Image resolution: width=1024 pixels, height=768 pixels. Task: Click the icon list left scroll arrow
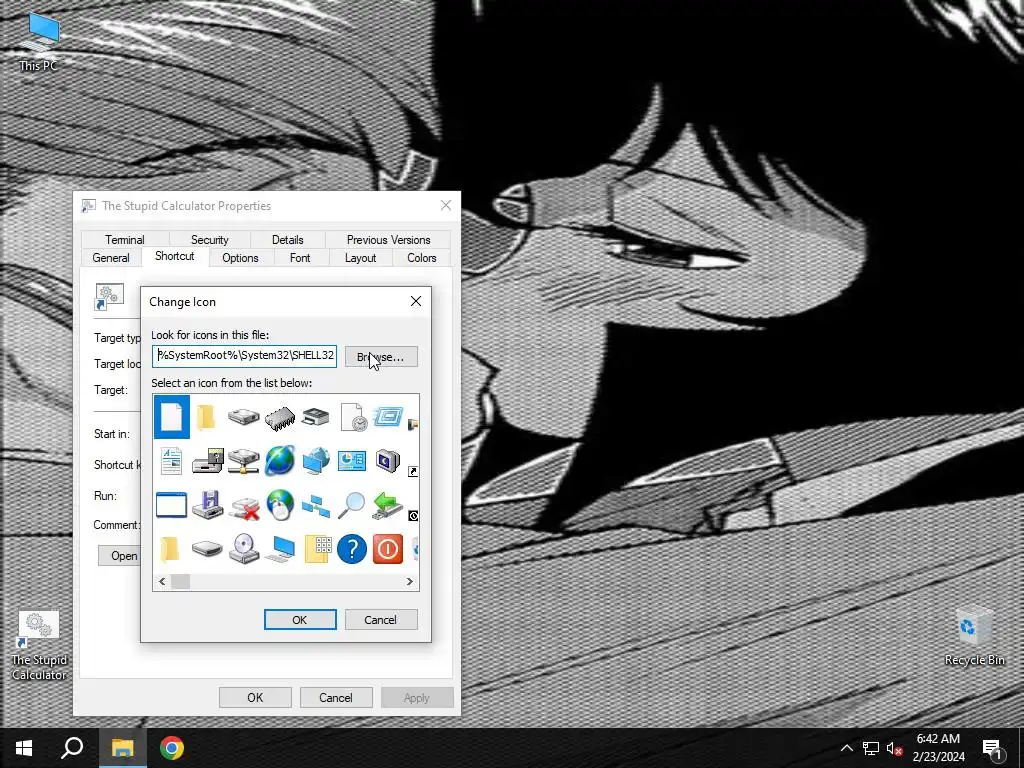coord(162,581)
